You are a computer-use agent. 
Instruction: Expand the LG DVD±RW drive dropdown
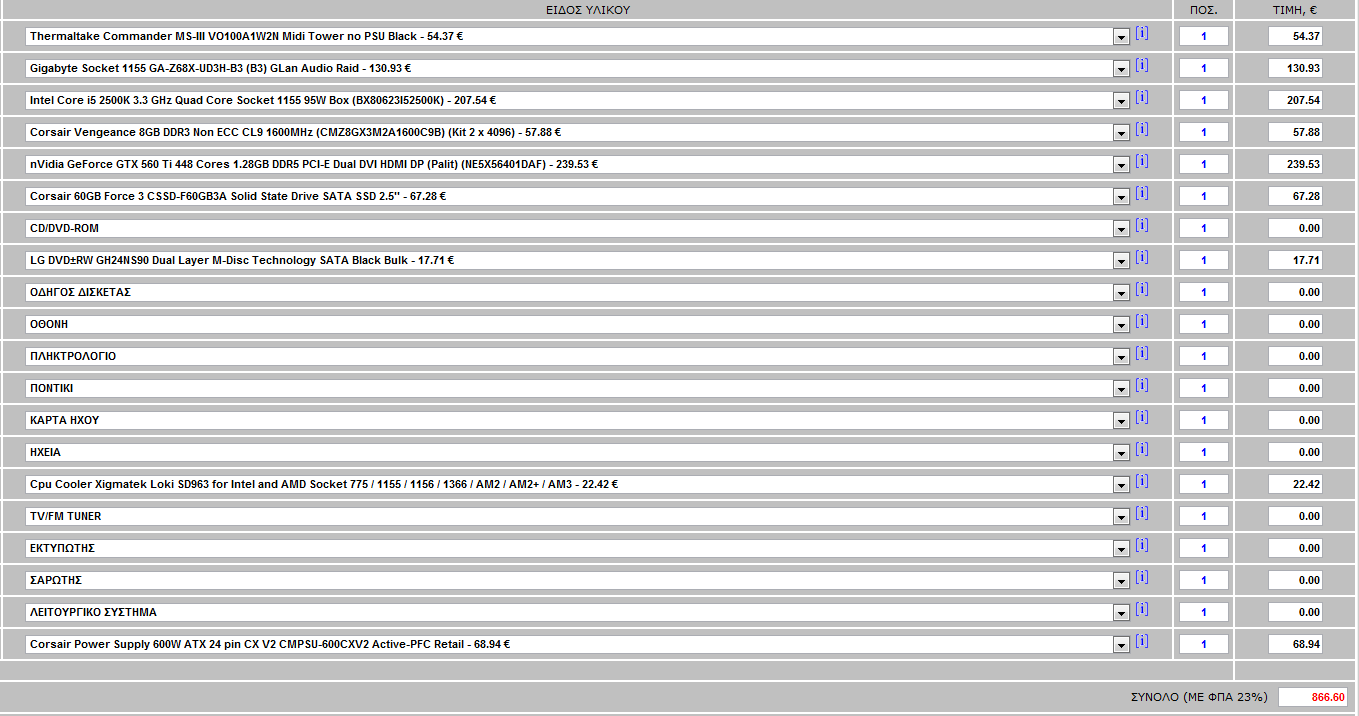1120,261
